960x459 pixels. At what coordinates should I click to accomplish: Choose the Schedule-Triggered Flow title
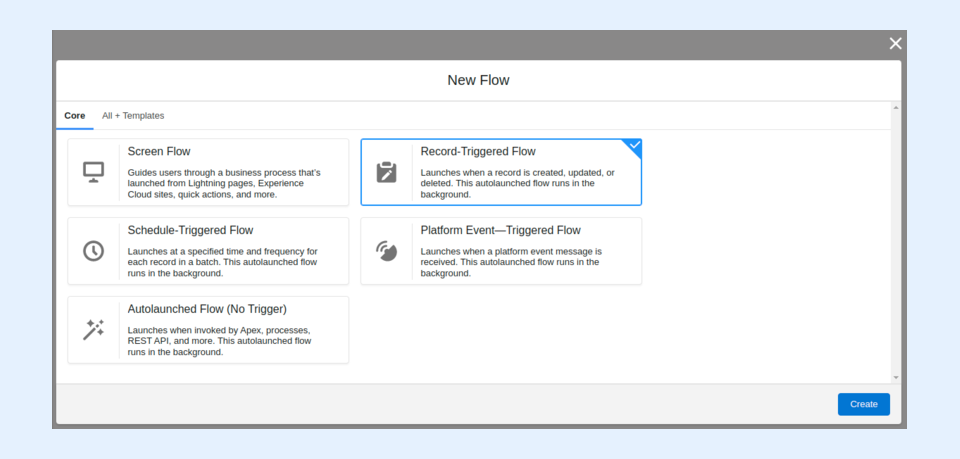[190, 230]
